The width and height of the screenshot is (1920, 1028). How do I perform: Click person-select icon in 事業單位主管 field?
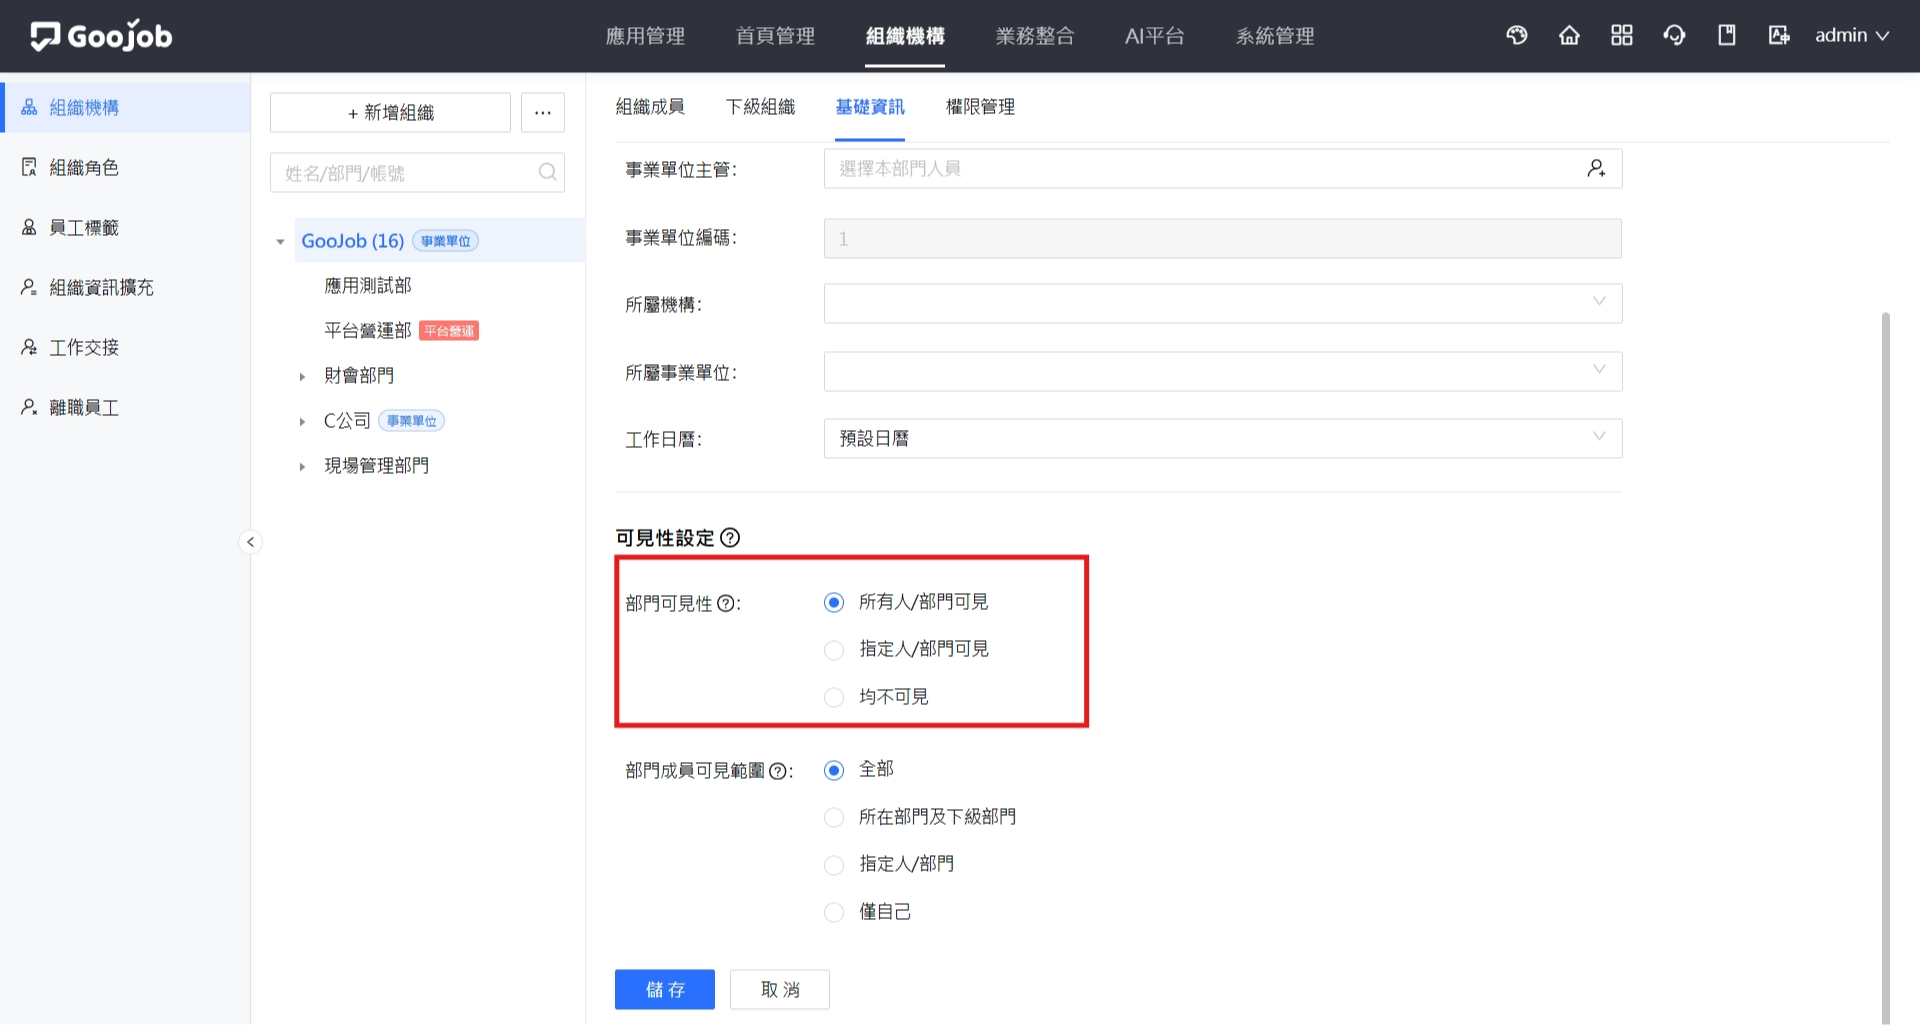tap(1596, 169)
